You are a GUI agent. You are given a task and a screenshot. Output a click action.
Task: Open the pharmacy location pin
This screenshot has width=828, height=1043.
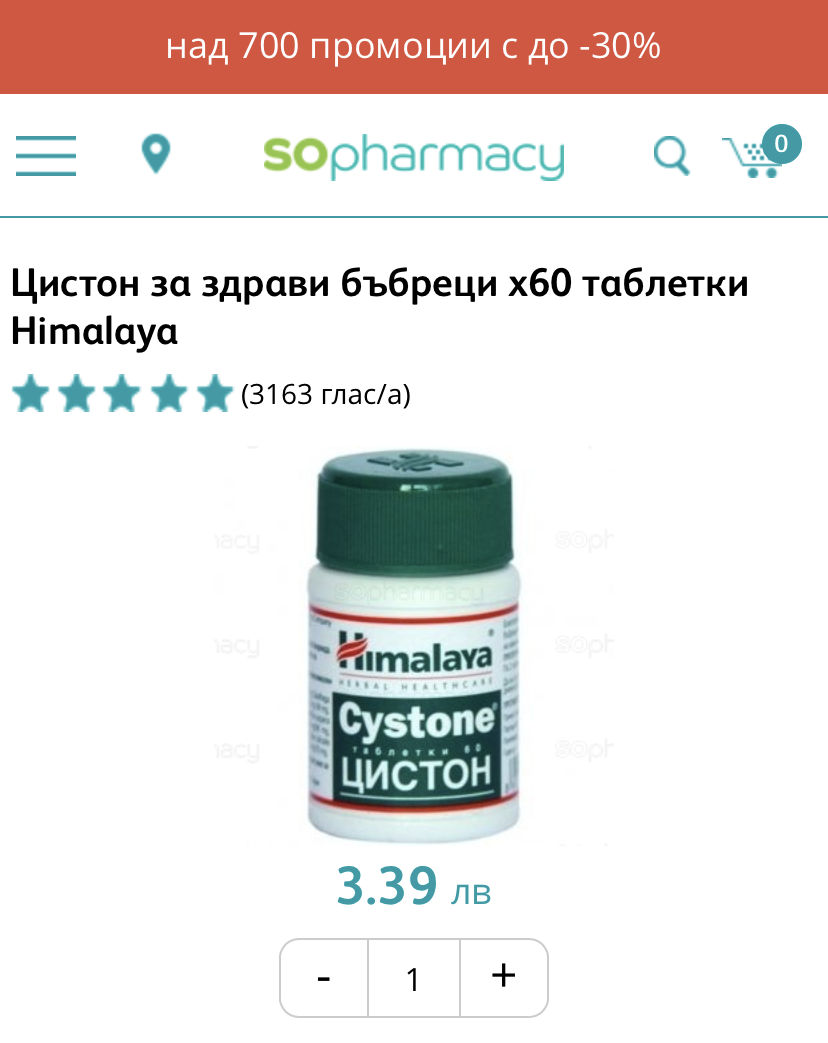coord(156,154)
